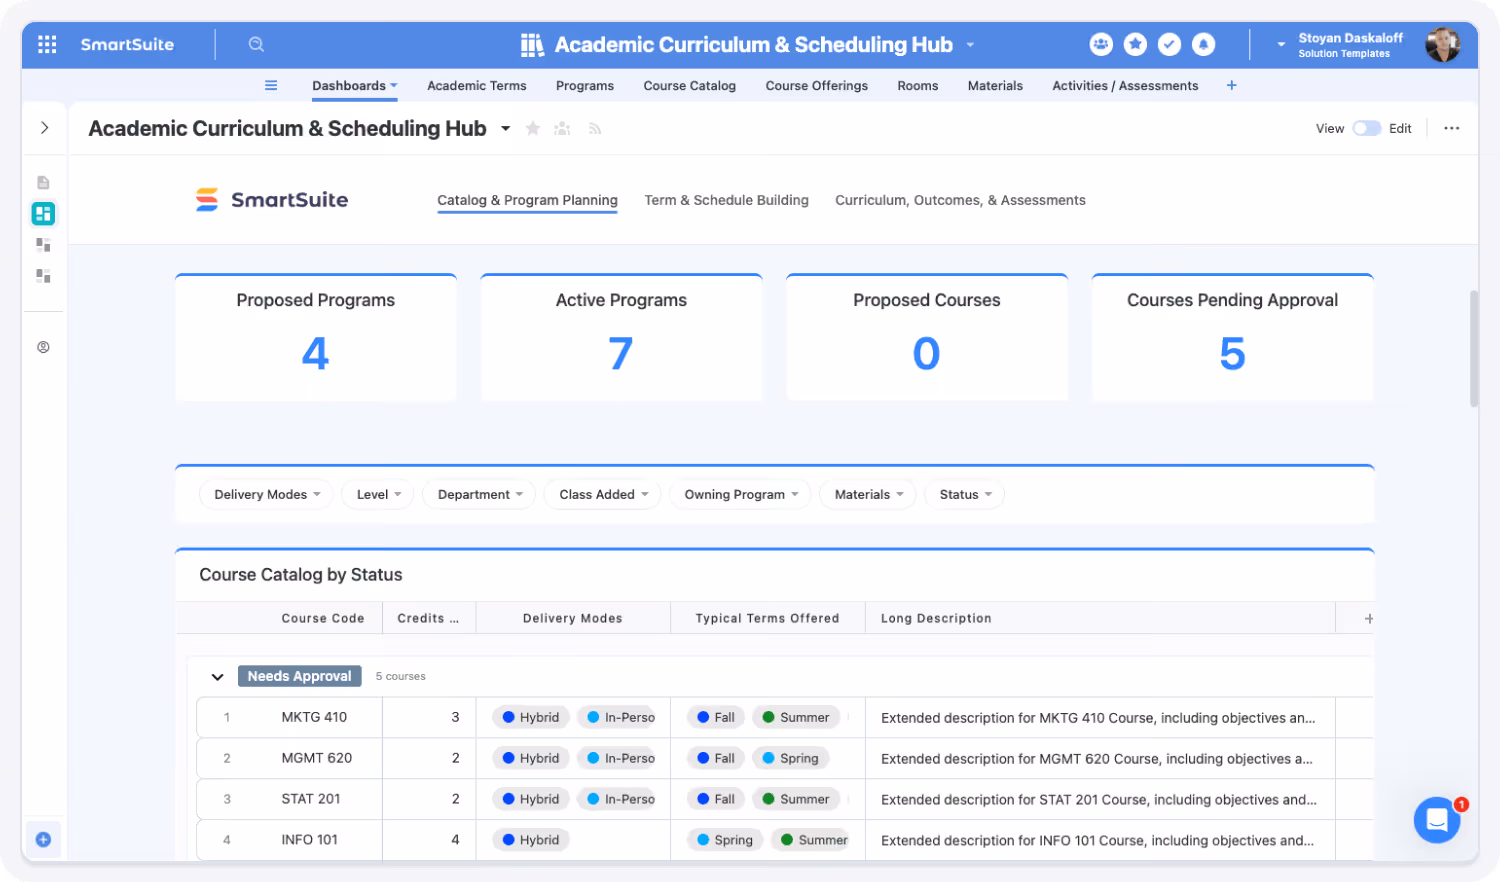Open the app launcher grid icon
The height and width of the screenshot is (882, 1500).
click(47, 44)
